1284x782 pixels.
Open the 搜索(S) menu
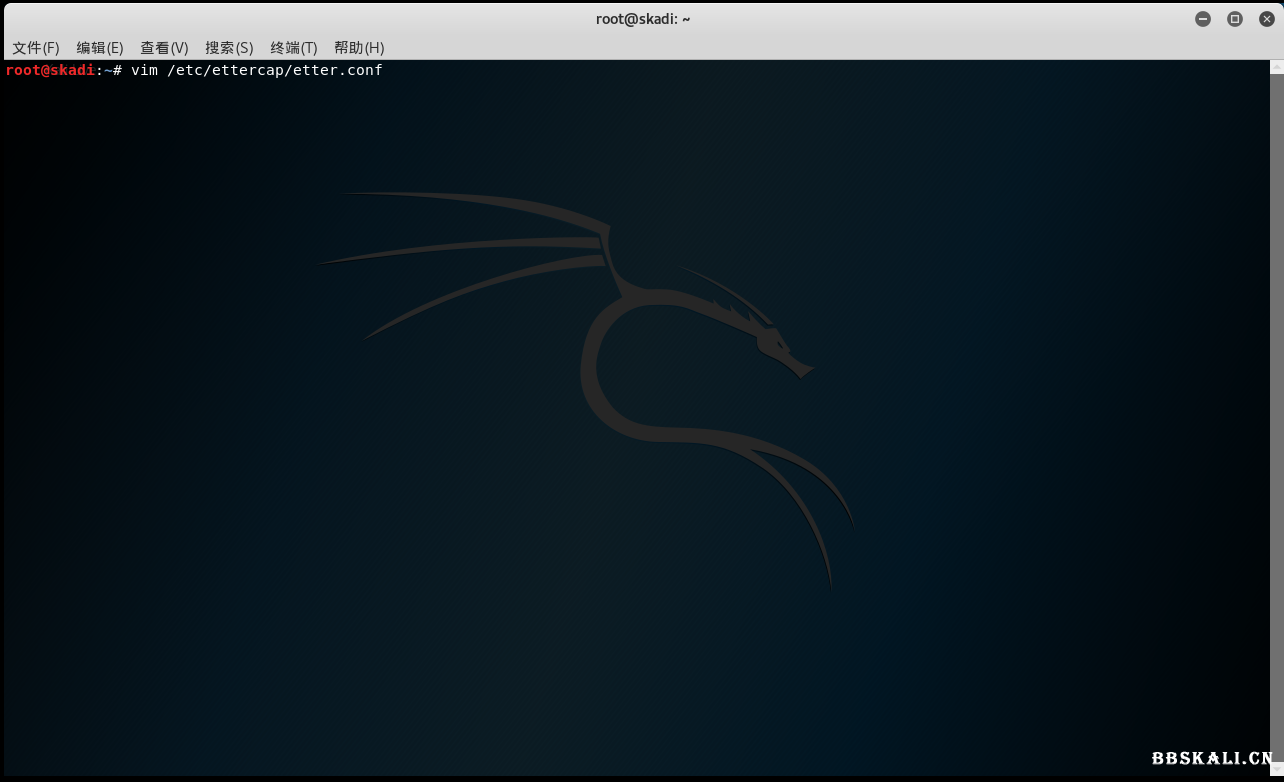point(229,48)
